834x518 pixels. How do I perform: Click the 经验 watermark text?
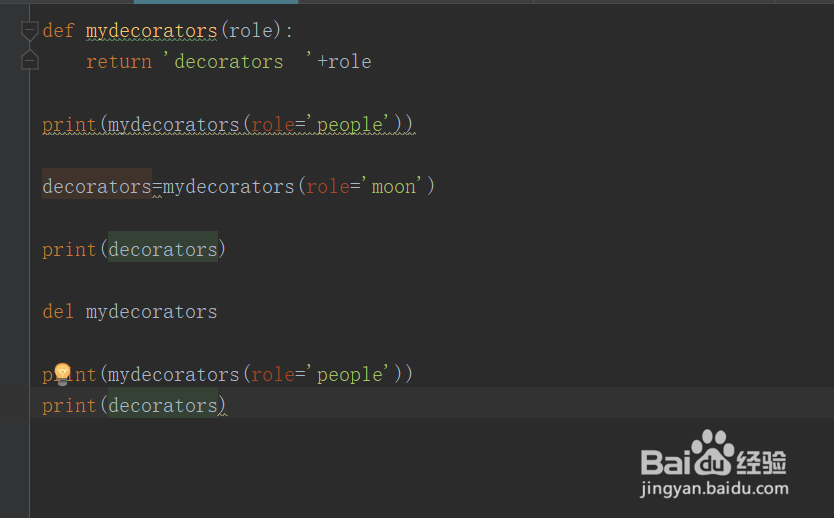(x=762, y=461)
